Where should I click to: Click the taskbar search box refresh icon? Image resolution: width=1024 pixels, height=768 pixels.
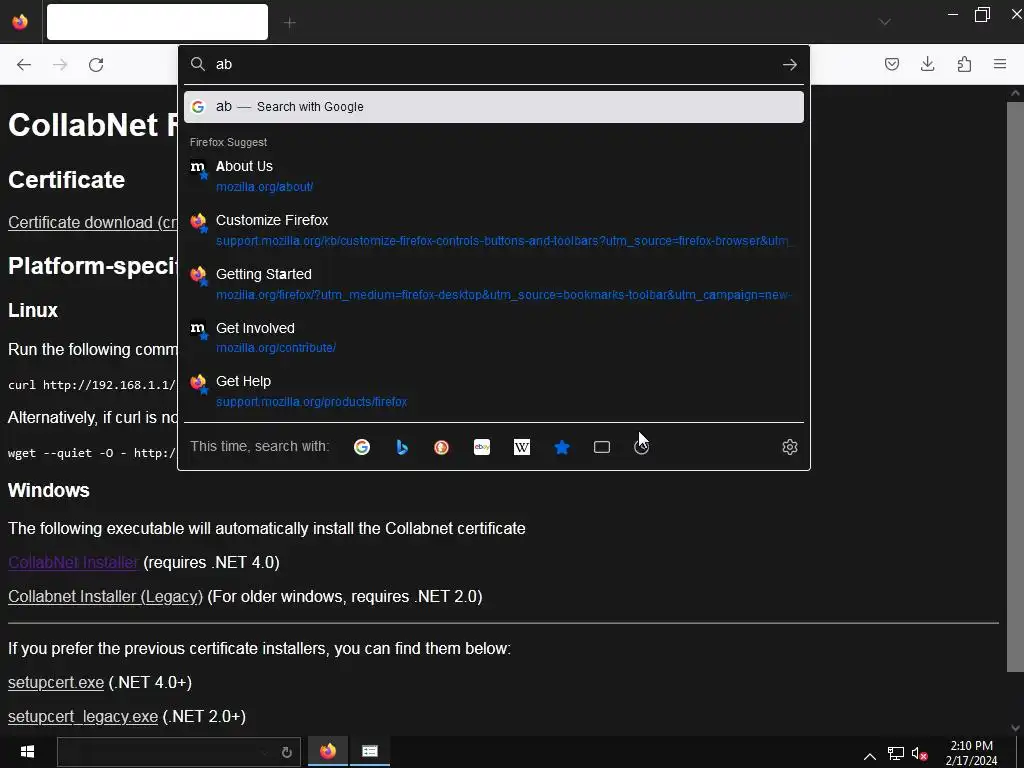pyautogui.click(x=286, y=752)
